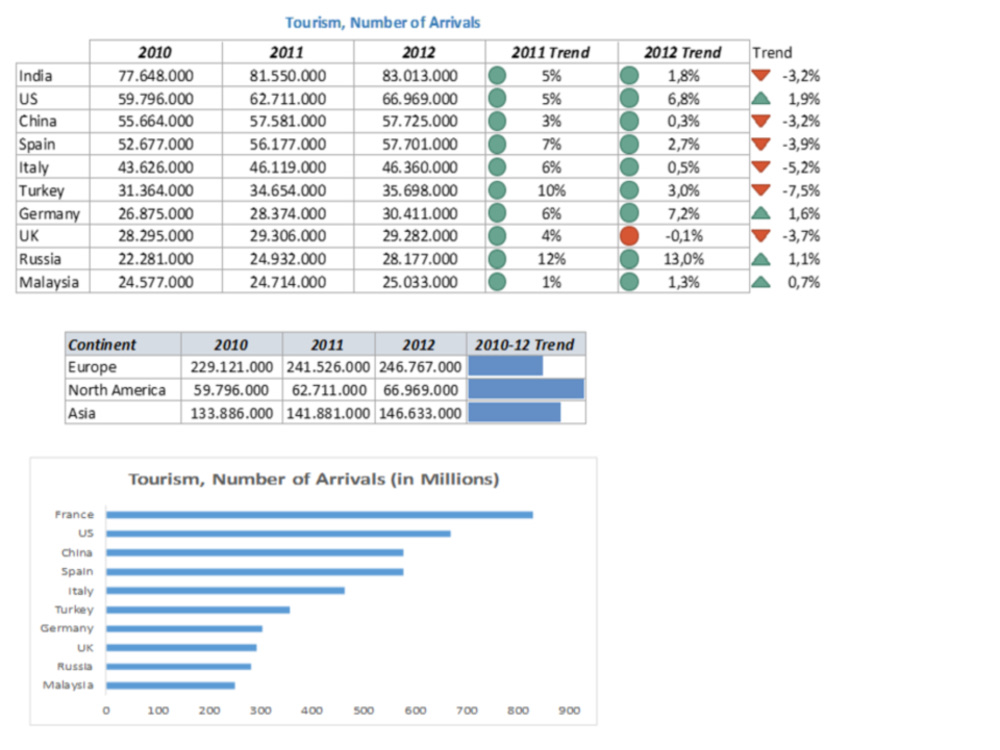Image resolution: width=1000 pixels, height=750 pixels.
Task: Click Germany's green up triangle next to 1,6%
Action: pyautogui.click(x=760, y=214)
